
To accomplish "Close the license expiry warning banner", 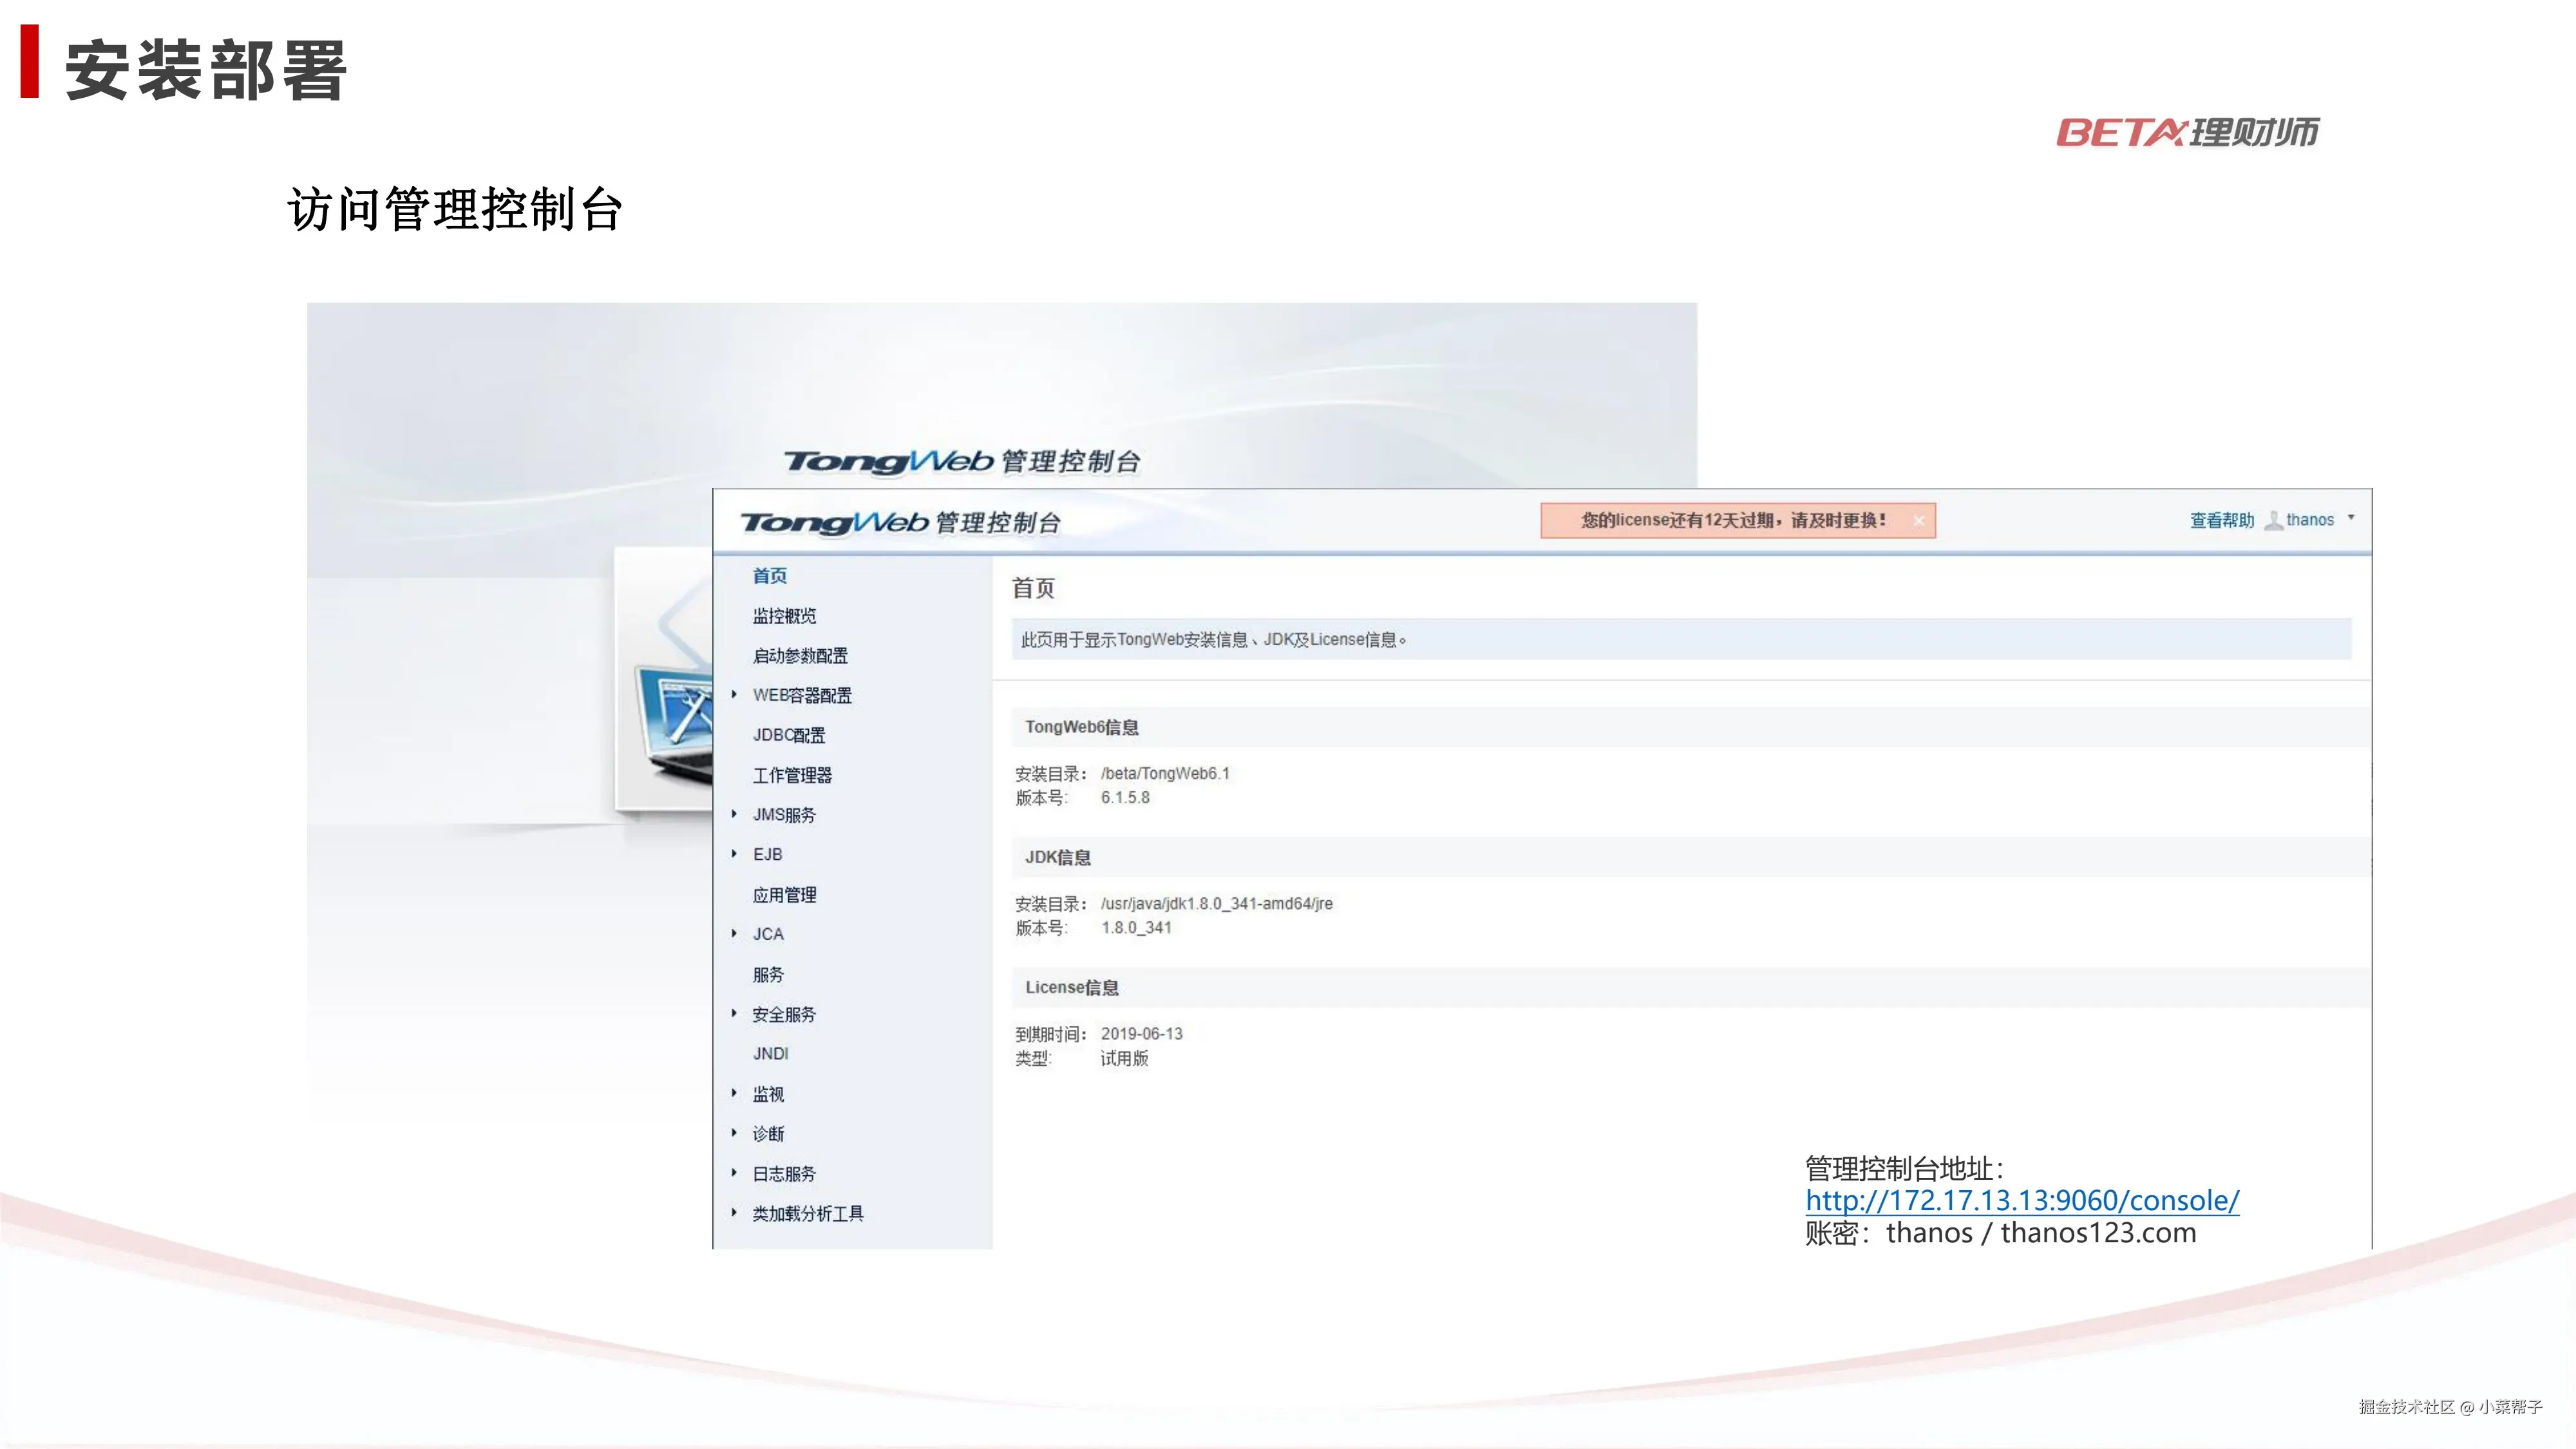I will click(x=1918, y=521).
